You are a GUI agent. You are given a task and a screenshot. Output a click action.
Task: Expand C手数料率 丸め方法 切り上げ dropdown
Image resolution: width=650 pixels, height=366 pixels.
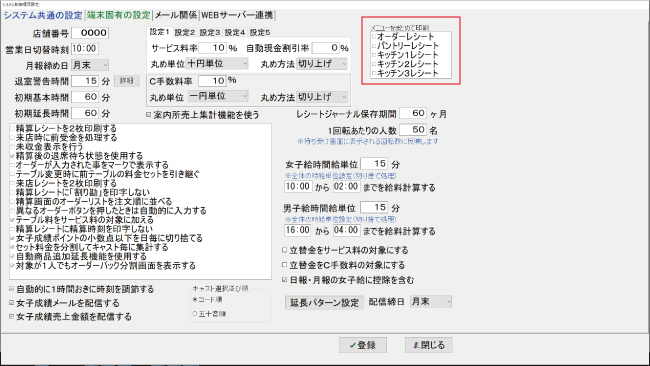pos(322,97)
